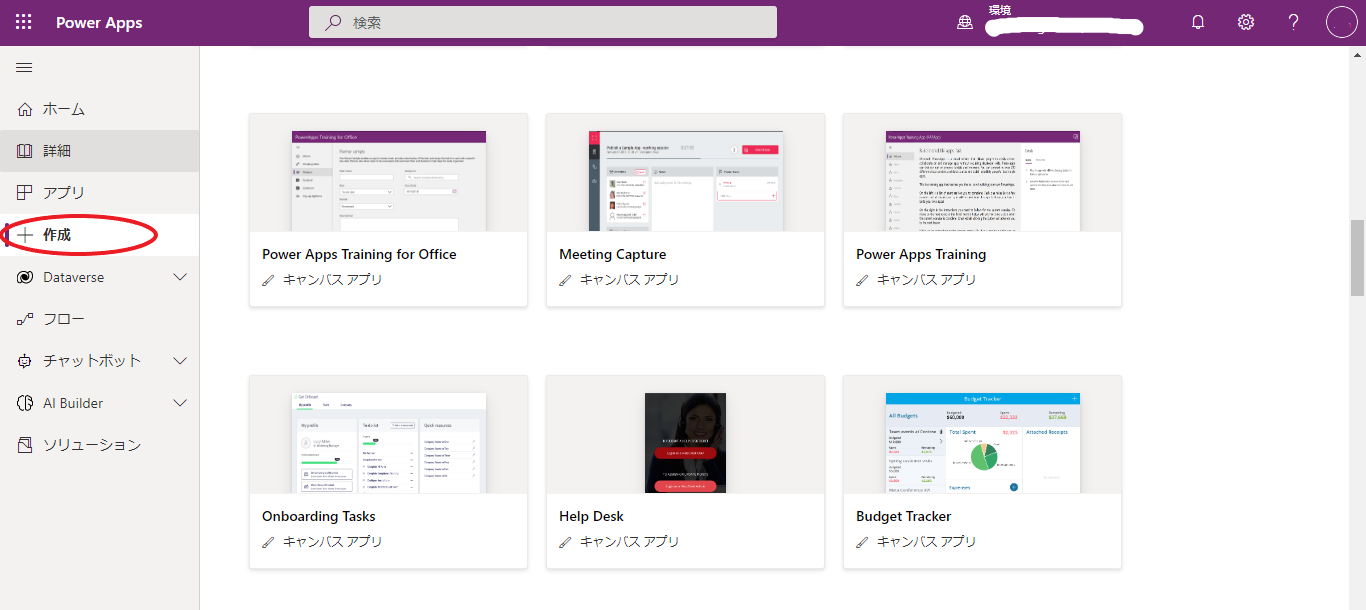Open the settings gear
Image resolution: width=1366 pixels, height=610 pixels.
(1245, 21)
